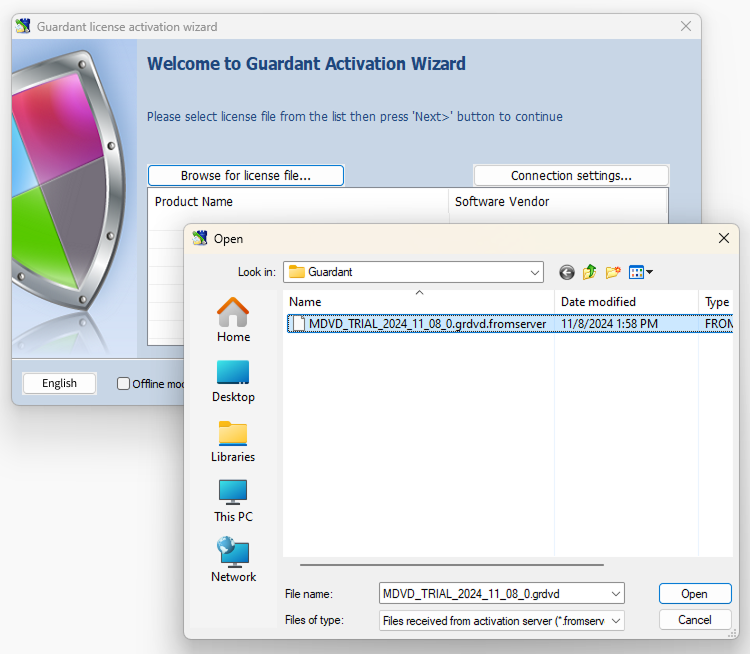750x654 pixels.
Task: Open the View Menu icon dropdown
Action: [641, 272]
